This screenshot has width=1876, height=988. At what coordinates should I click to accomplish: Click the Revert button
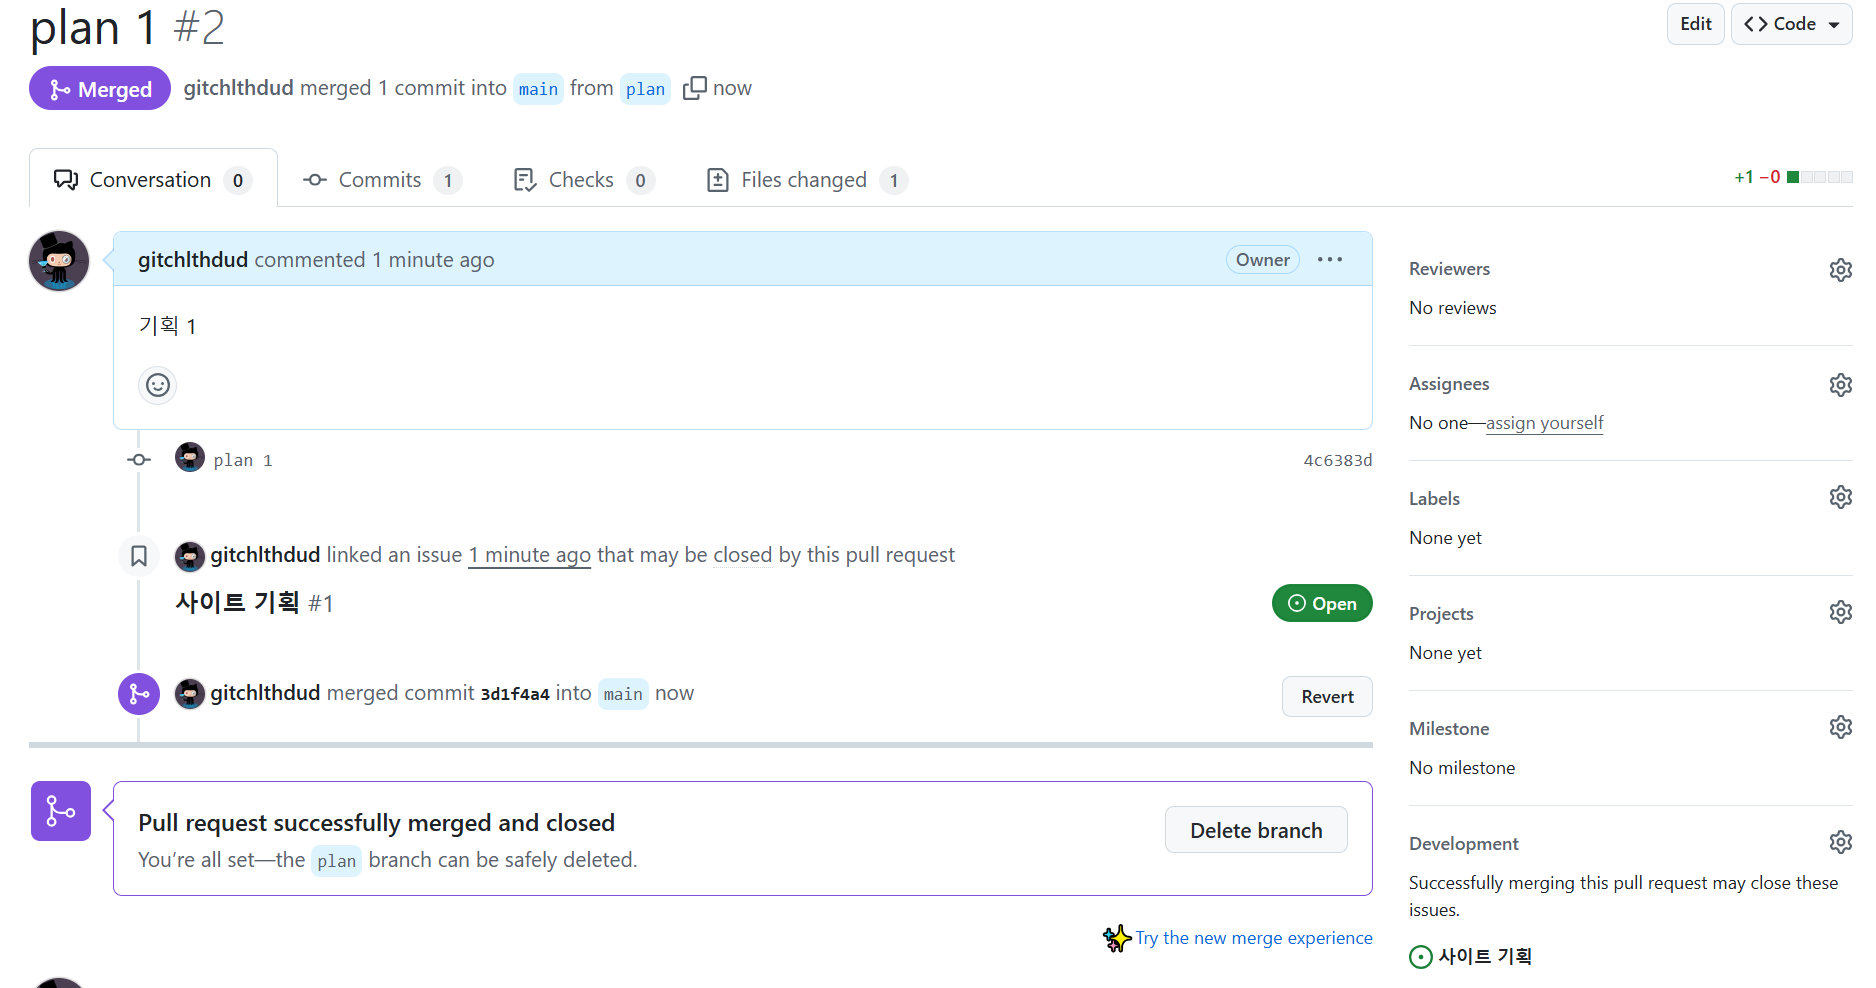(1327, 697)
